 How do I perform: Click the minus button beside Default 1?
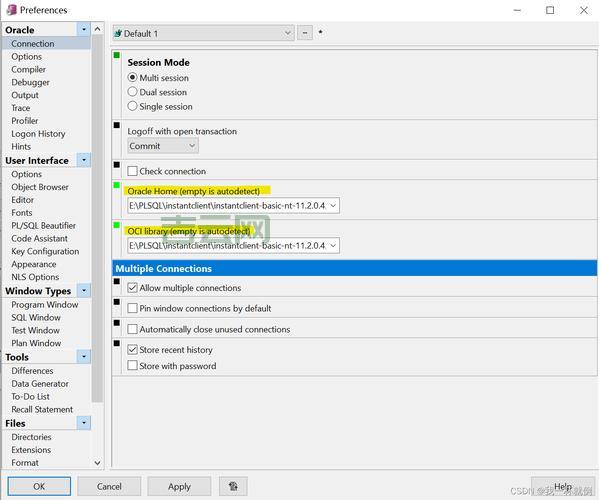click(304, 33)
